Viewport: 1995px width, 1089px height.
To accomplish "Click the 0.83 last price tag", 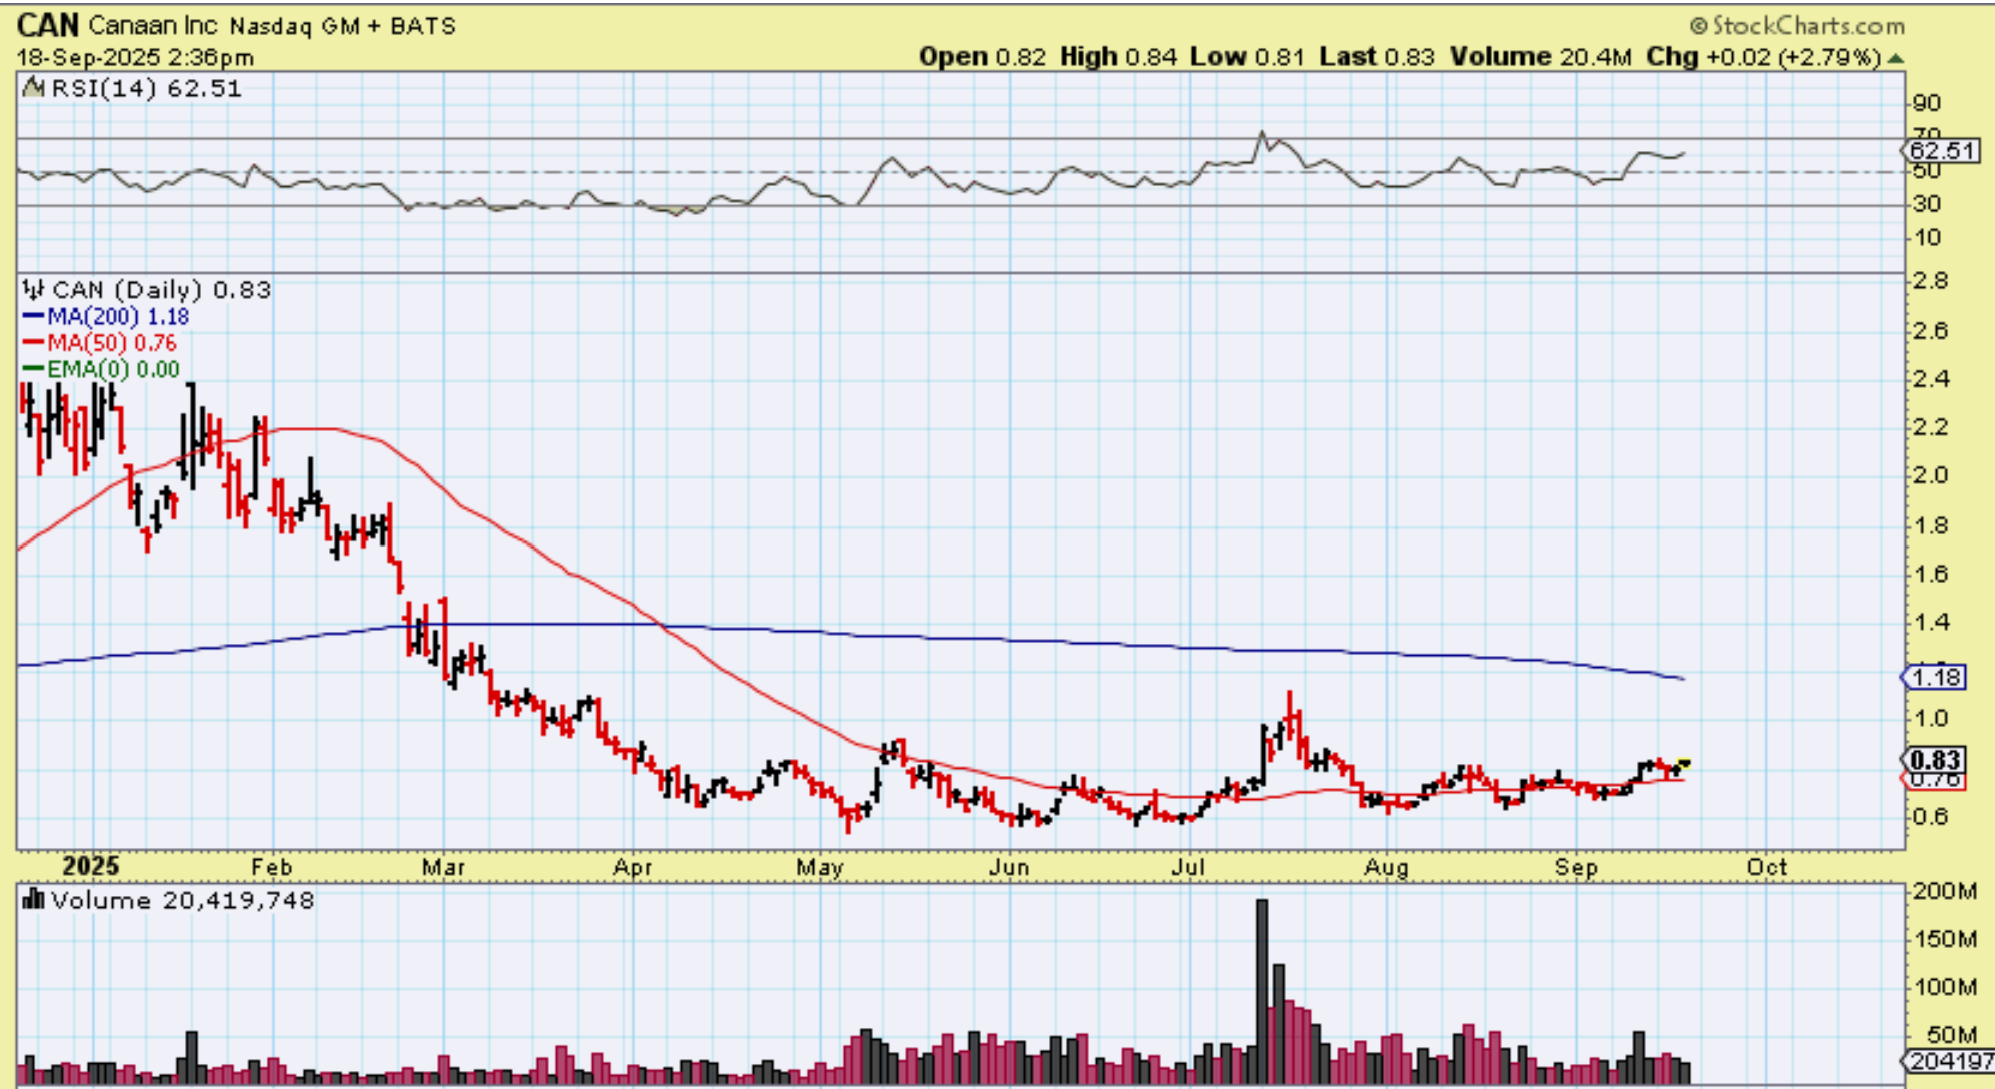I will pyautogui.click(x=1935, y=760).
